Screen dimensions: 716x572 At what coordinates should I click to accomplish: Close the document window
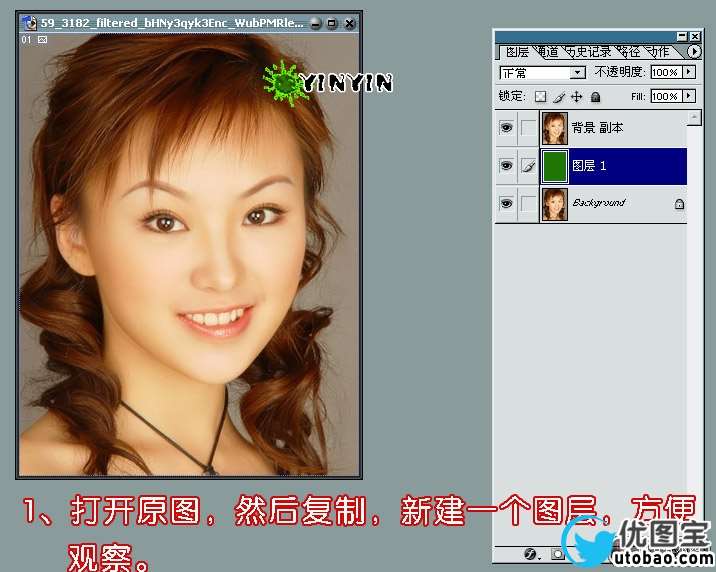(x=349, y=23)
